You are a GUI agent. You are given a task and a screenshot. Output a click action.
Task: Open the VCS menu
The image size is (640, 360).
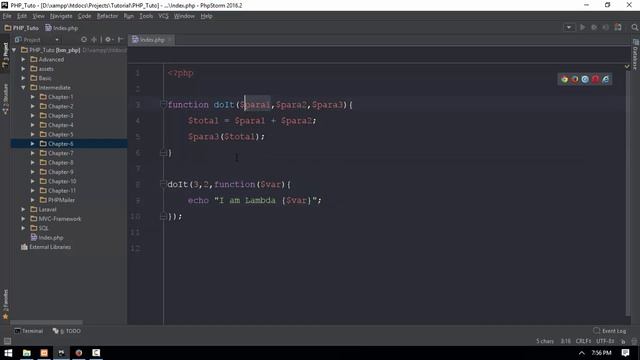point(163,16)
